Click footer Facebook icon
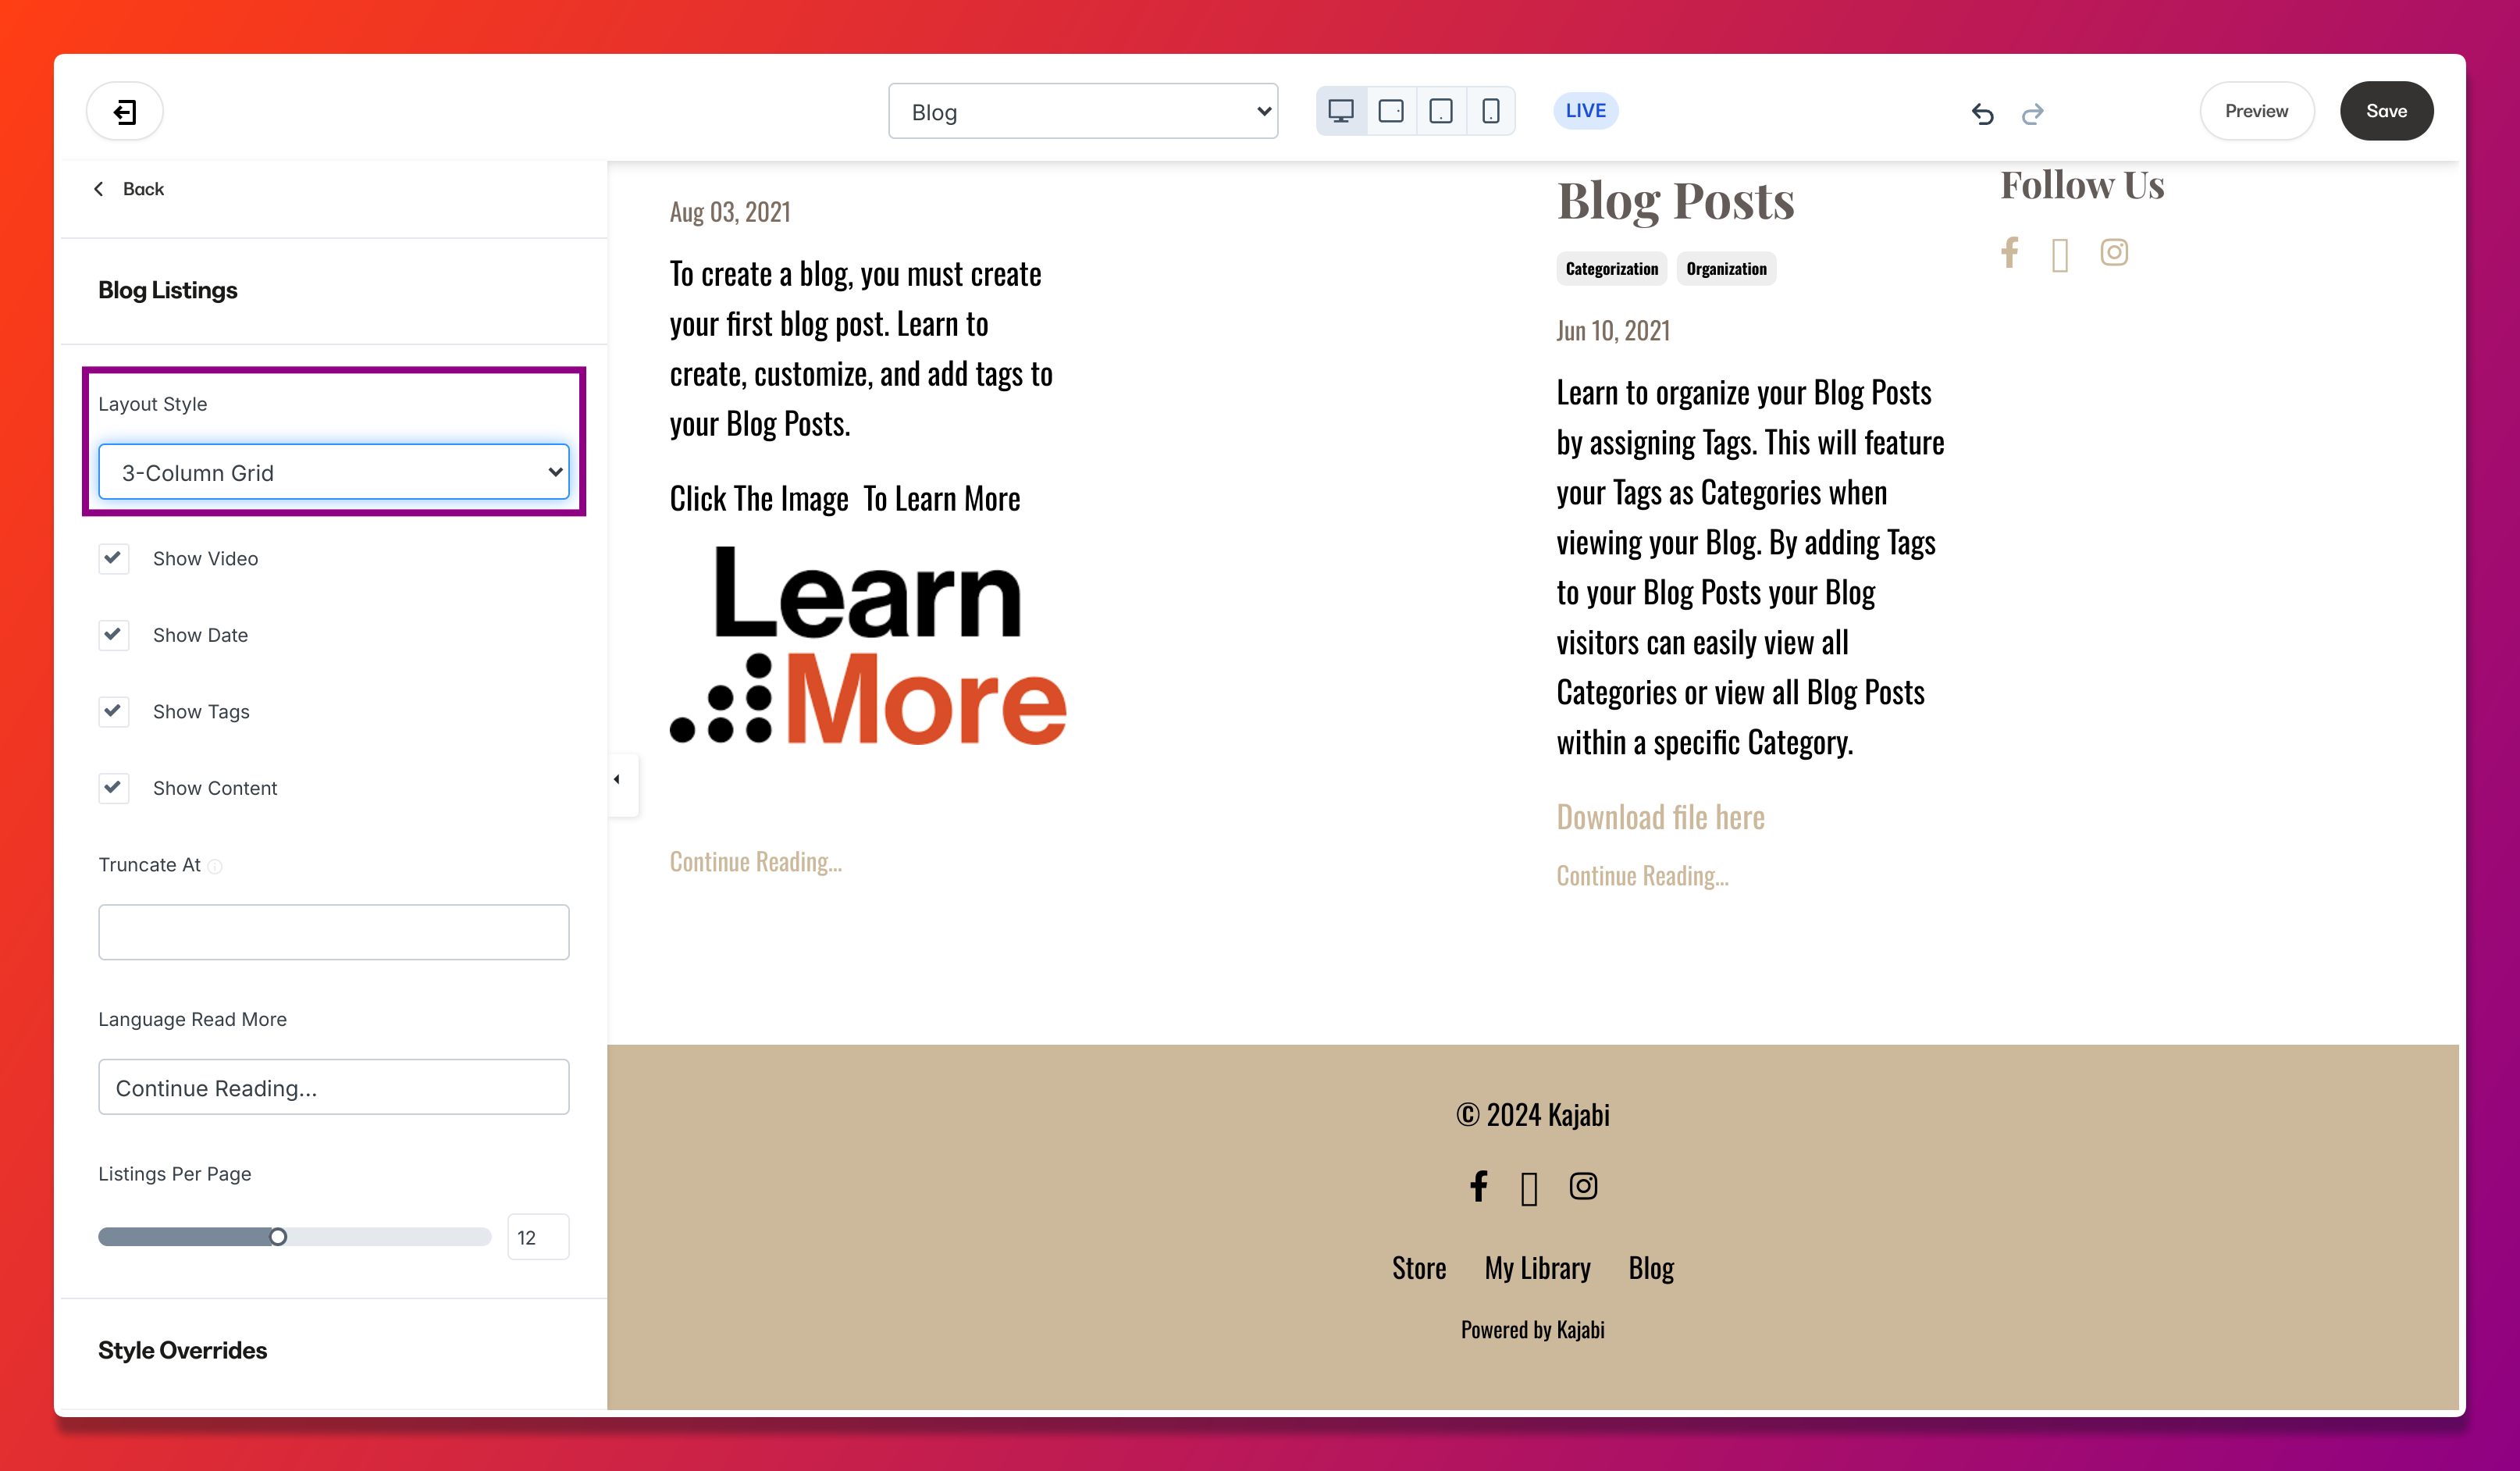 pyautogui.click(x=1479, y=1186)
